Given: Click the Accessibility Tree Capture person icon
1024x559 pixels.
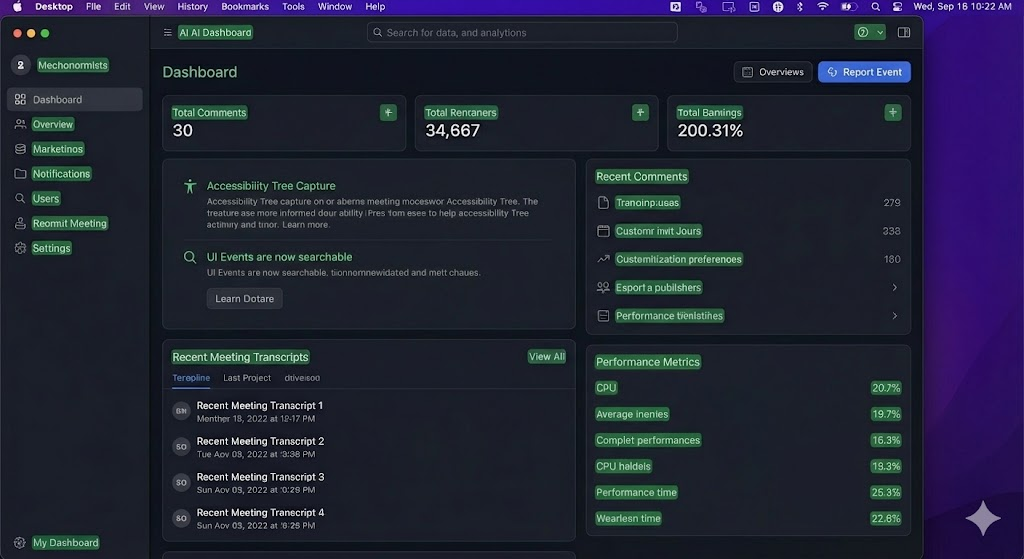Looking at the screenshot, I should point(190,186).
